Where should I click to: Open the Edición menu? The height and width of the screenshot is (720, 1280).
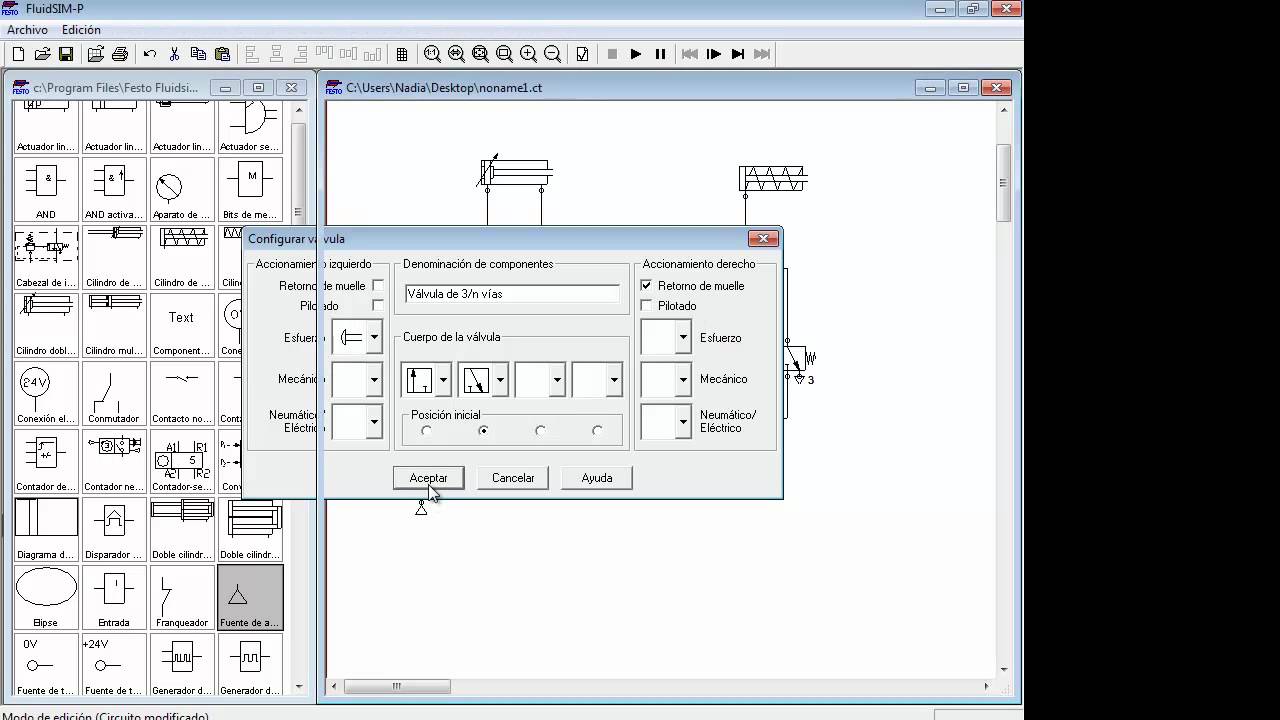(81, 30)
